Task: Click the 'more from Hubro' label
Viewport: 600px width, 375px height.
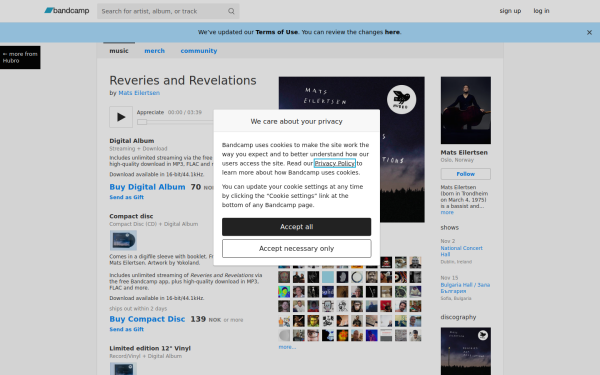Action: [20, 57]
